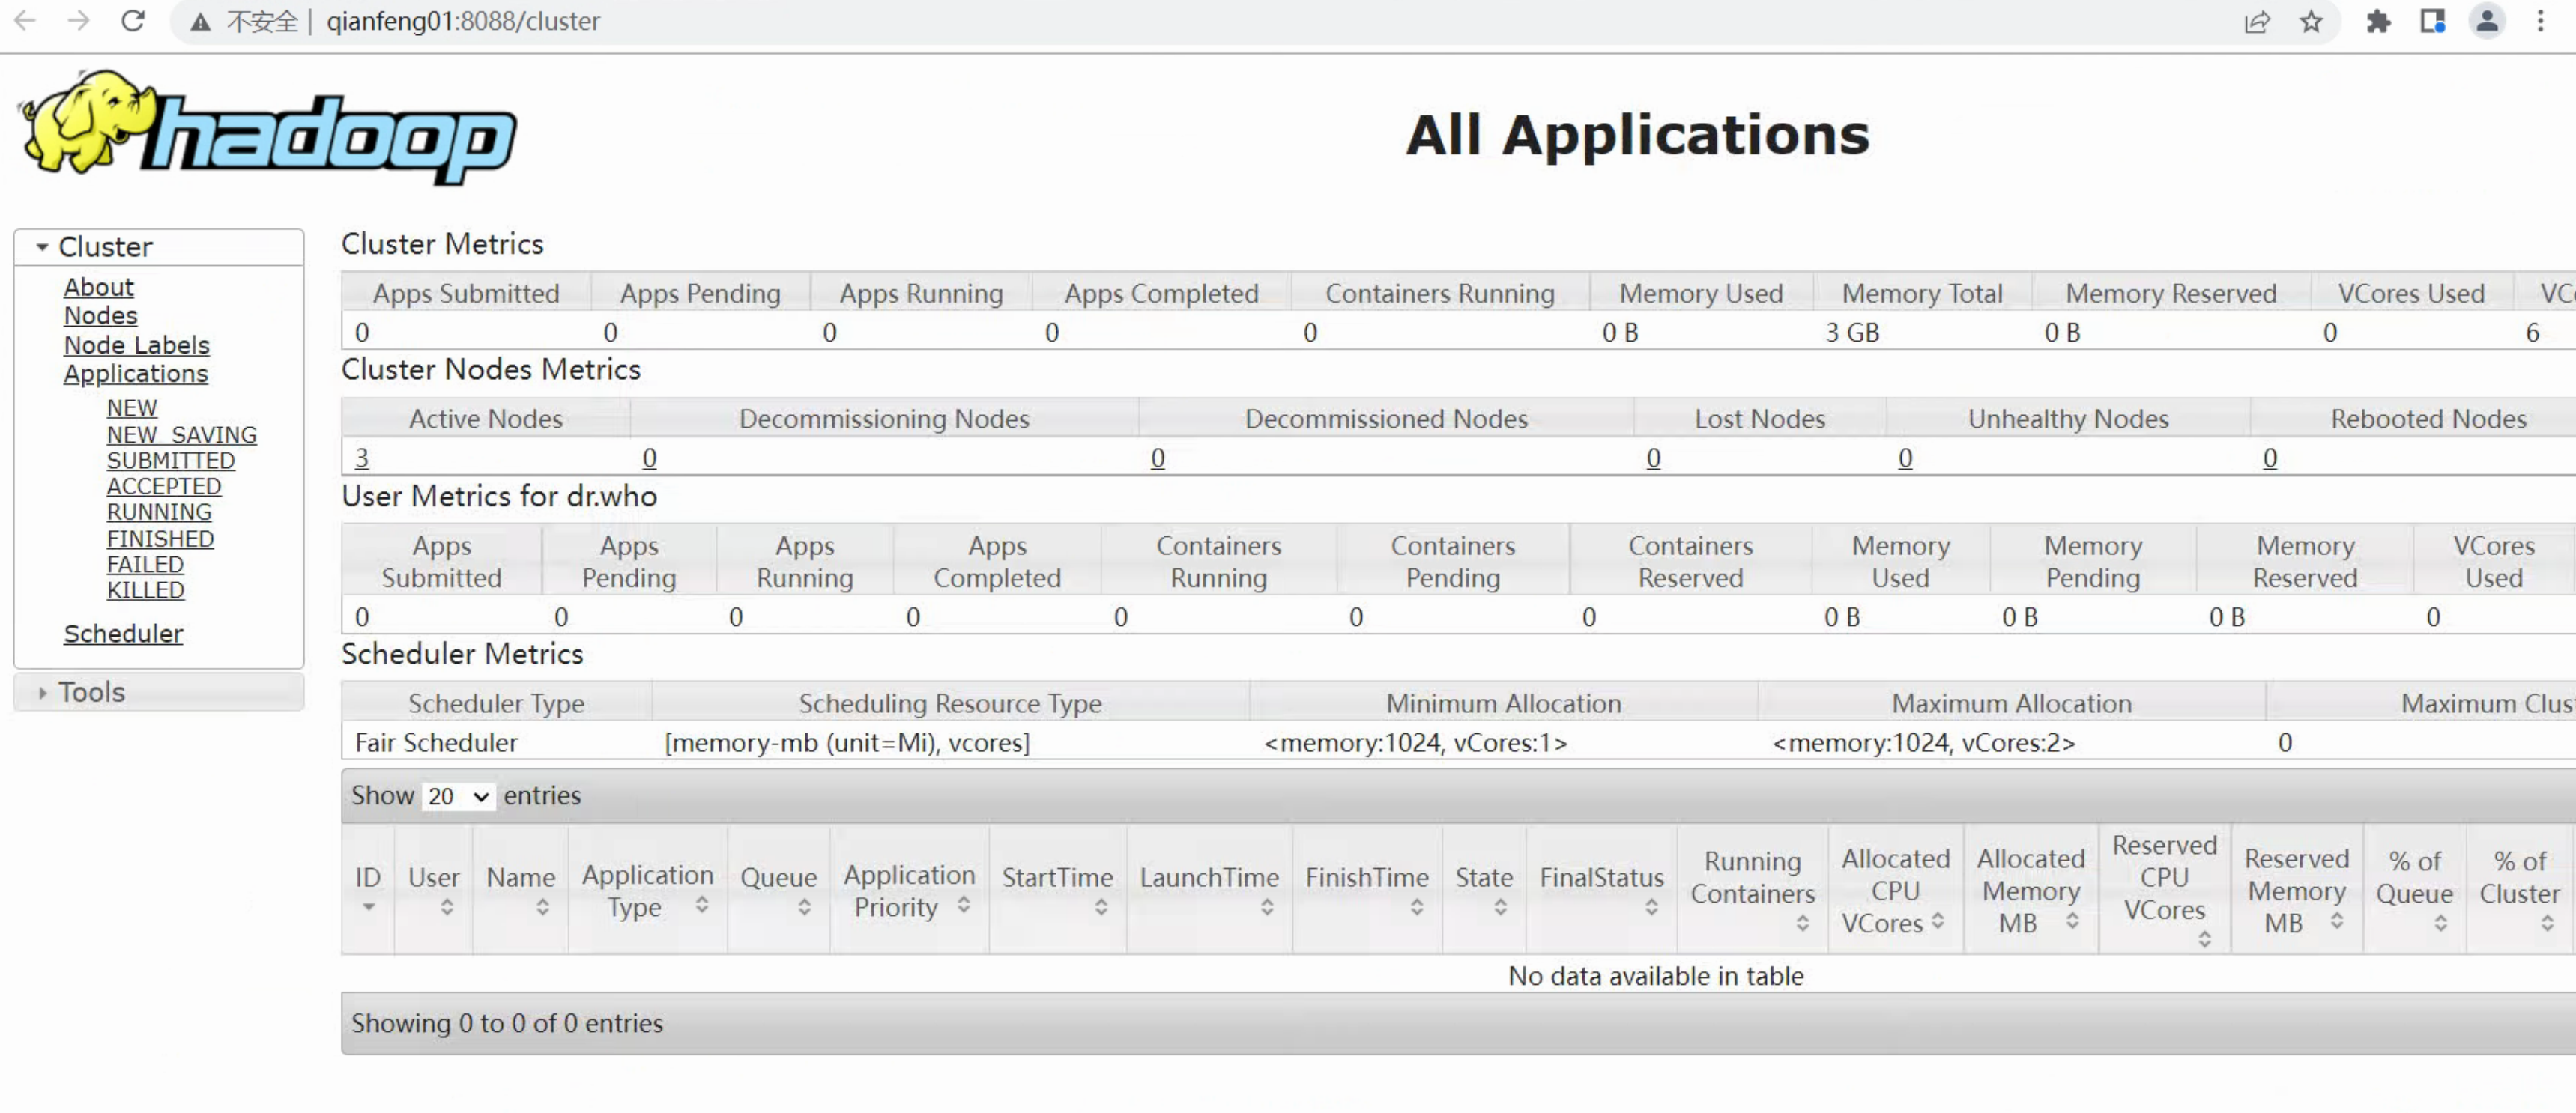
Task: Open the Show entries dropdown
Action: [x=458, y=796]
